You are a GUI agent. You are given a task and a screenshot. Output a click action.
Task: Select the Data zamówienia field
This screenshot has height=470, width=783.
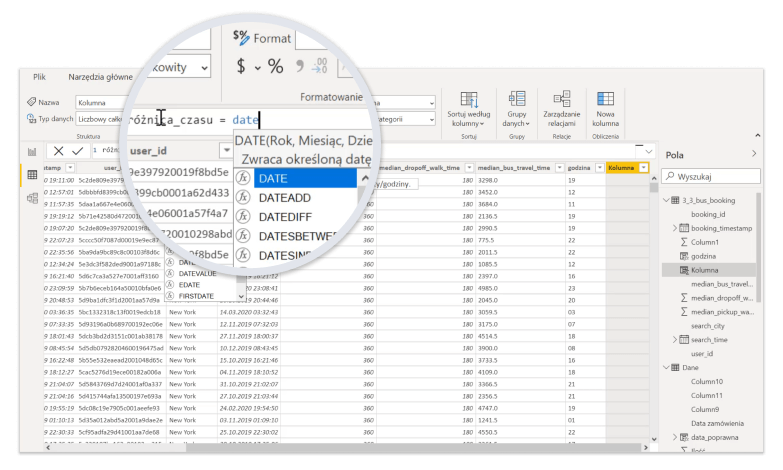click(717, 424)
